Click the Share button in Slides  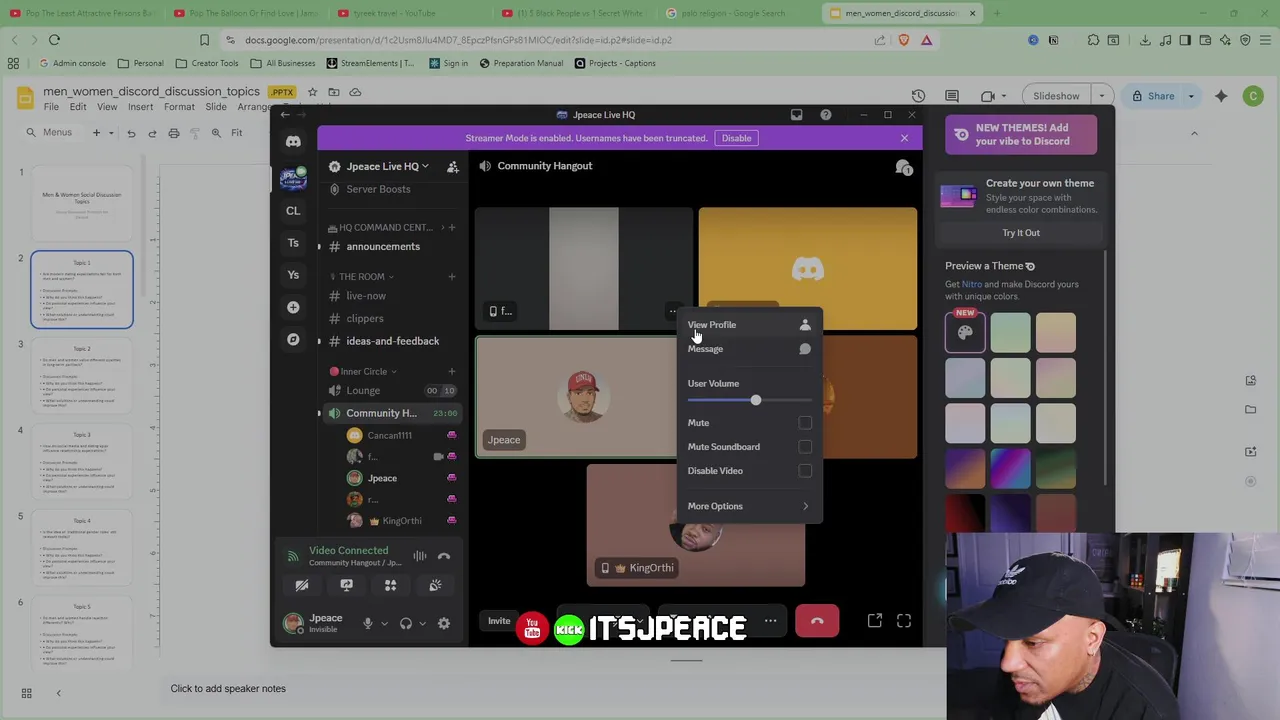(1153, 96)
